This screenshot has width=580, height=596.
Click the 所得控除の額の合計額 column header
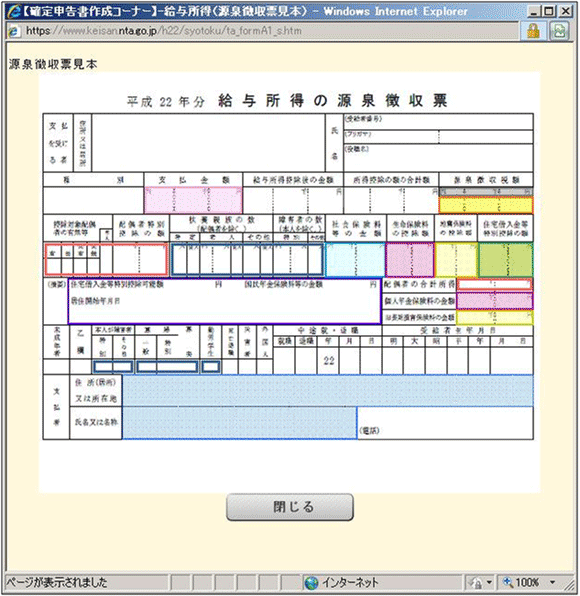[391, 180]
